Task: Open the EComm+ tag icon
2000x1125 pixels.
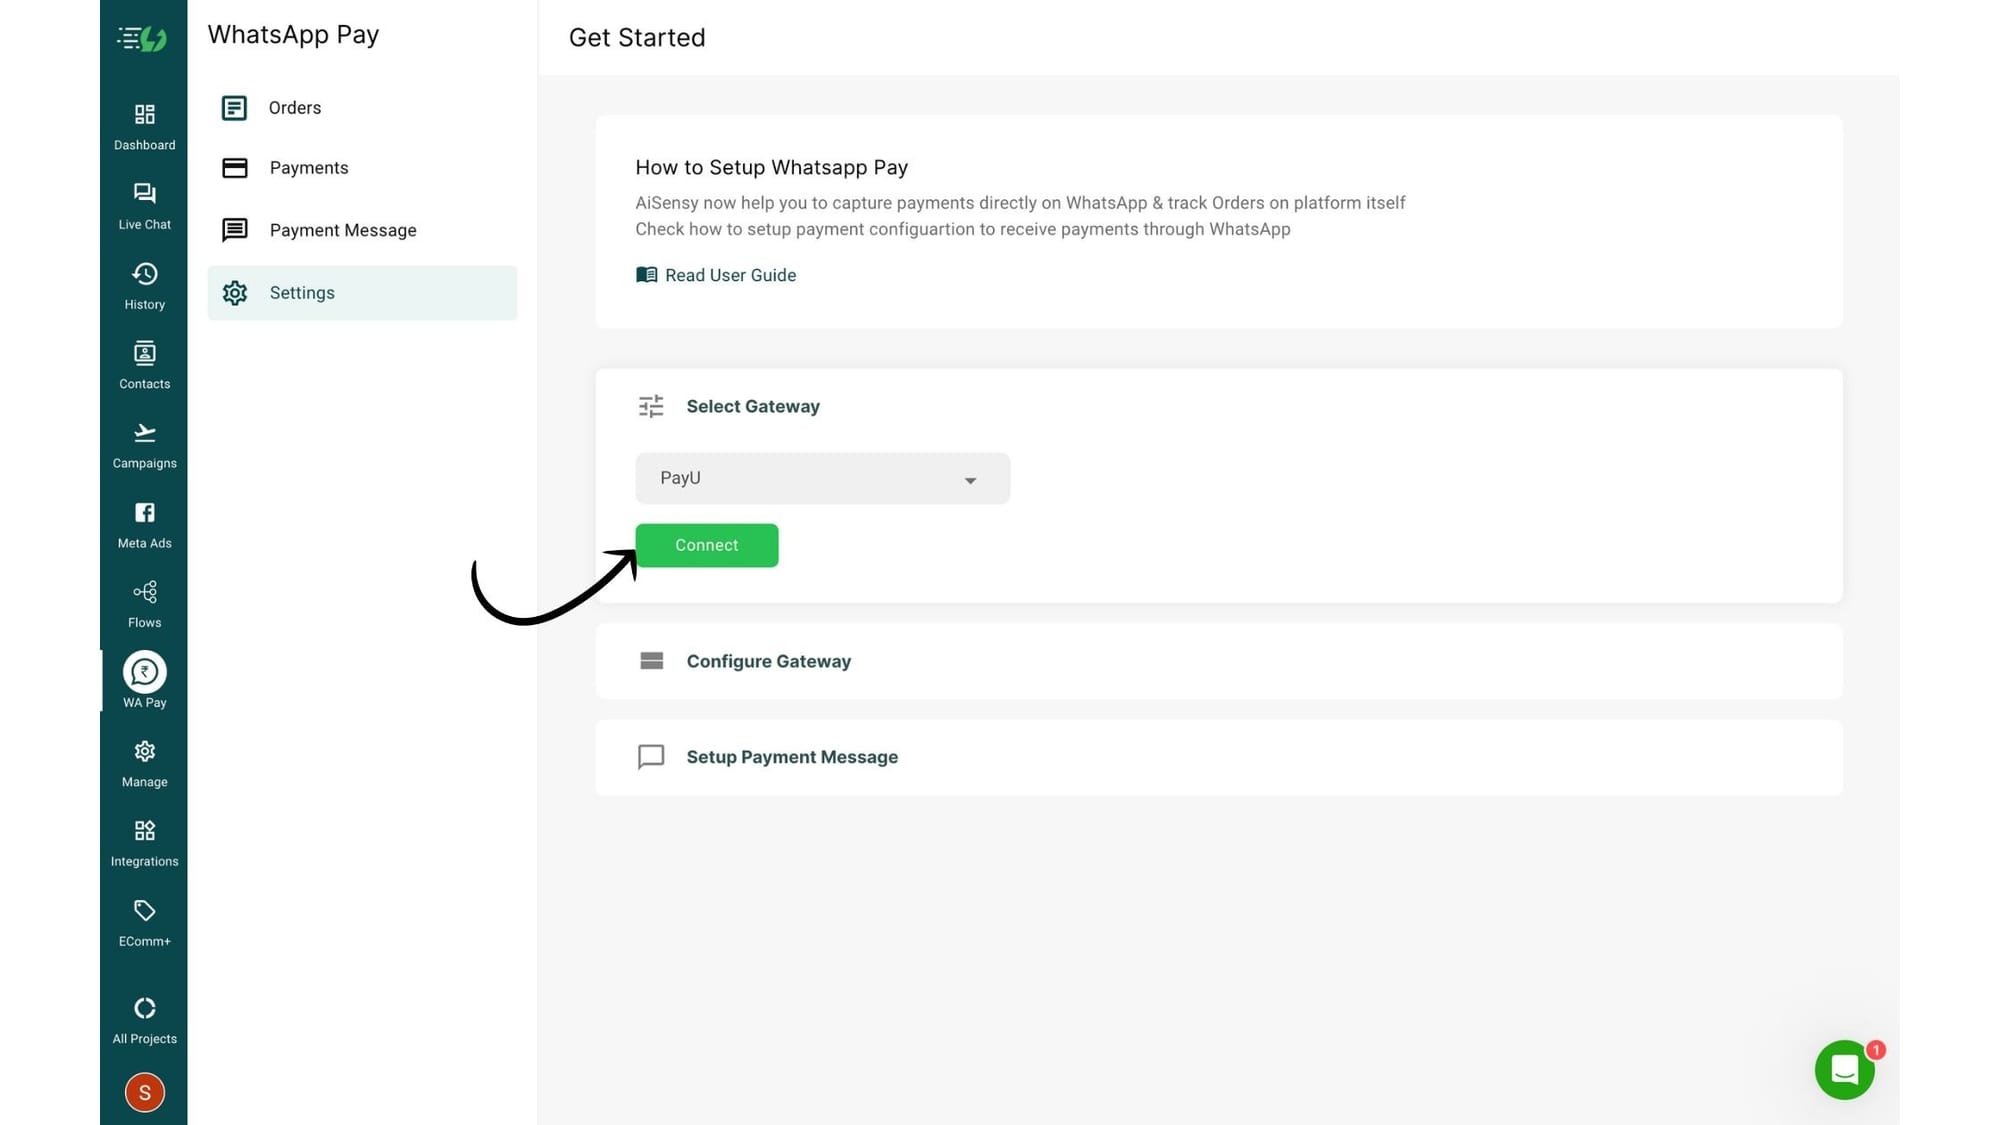Action: click(x=144, y=923)
